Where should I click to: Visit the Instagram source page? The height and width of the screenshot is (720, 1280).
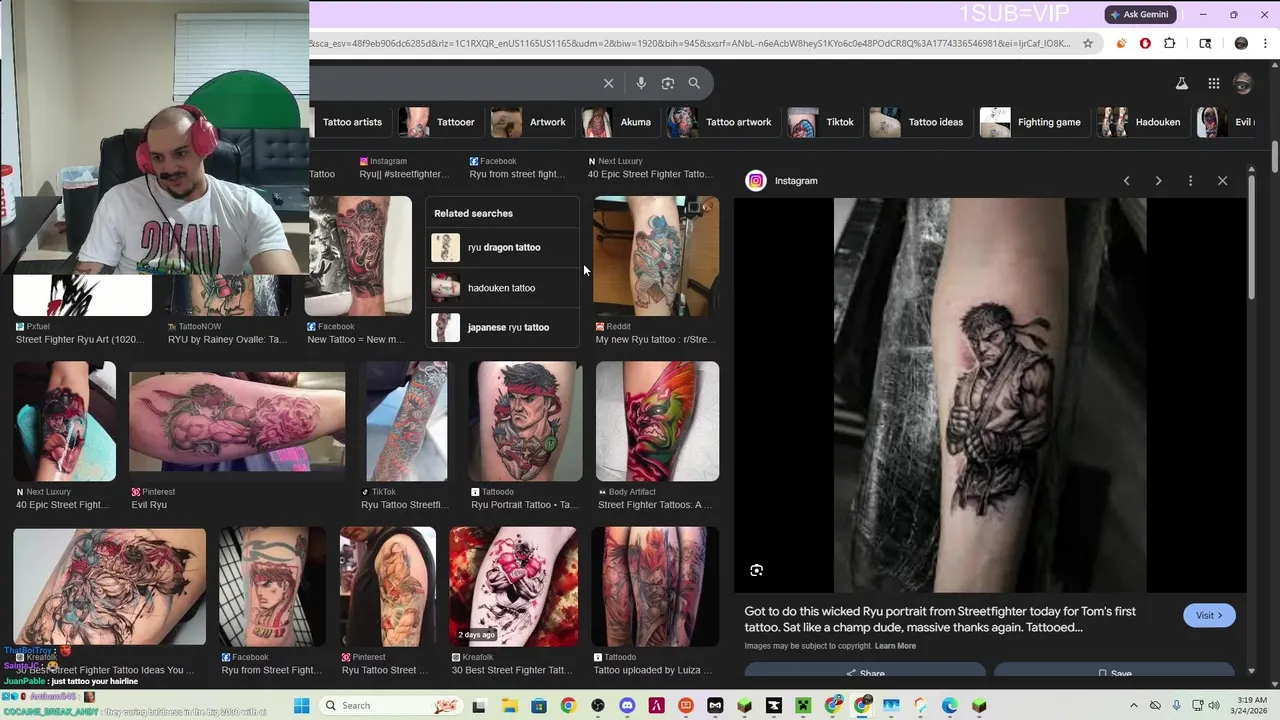tap(1209, 615)
